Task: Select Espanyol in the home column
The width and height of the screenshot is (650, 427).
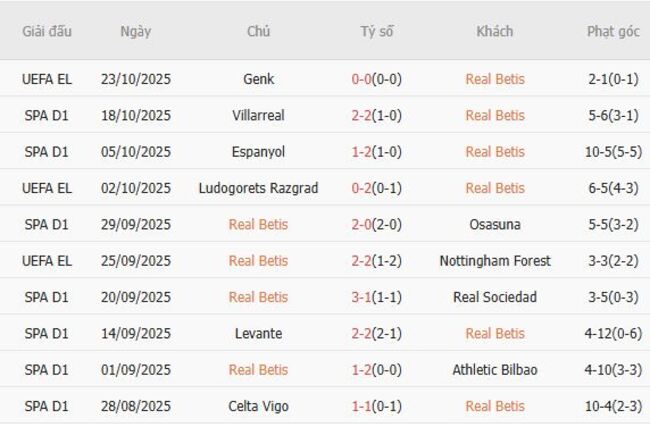Action: click(258, 152)
